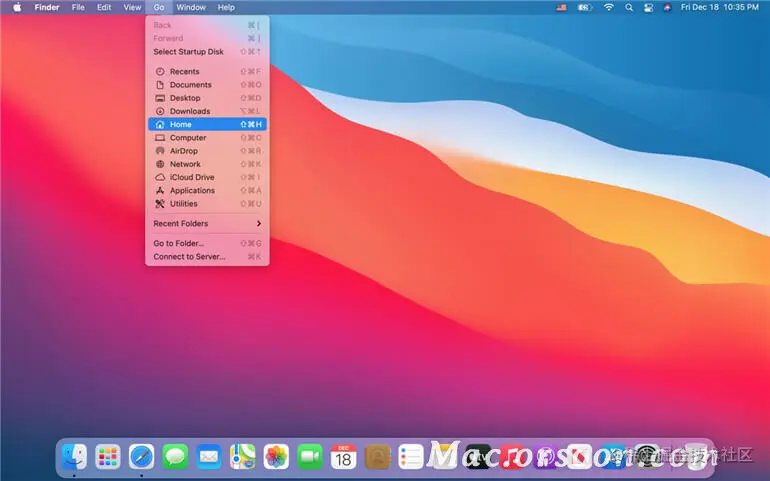The image size is (770, 481).
Task: Open Launchpad in the Dock
Action: click(108, 457)
